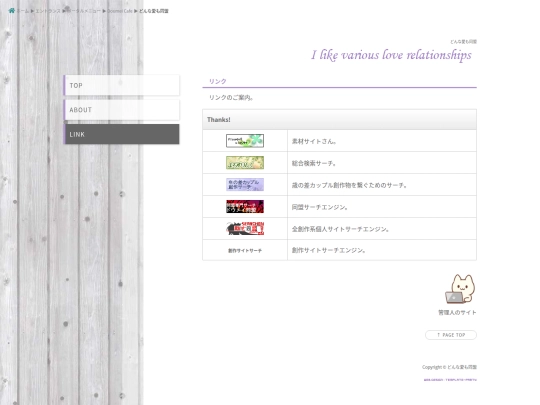The height and width of the screenshot is (405, 540).
Task: Click the 創作サイトサーチ text link
Action: coord(245,251)
